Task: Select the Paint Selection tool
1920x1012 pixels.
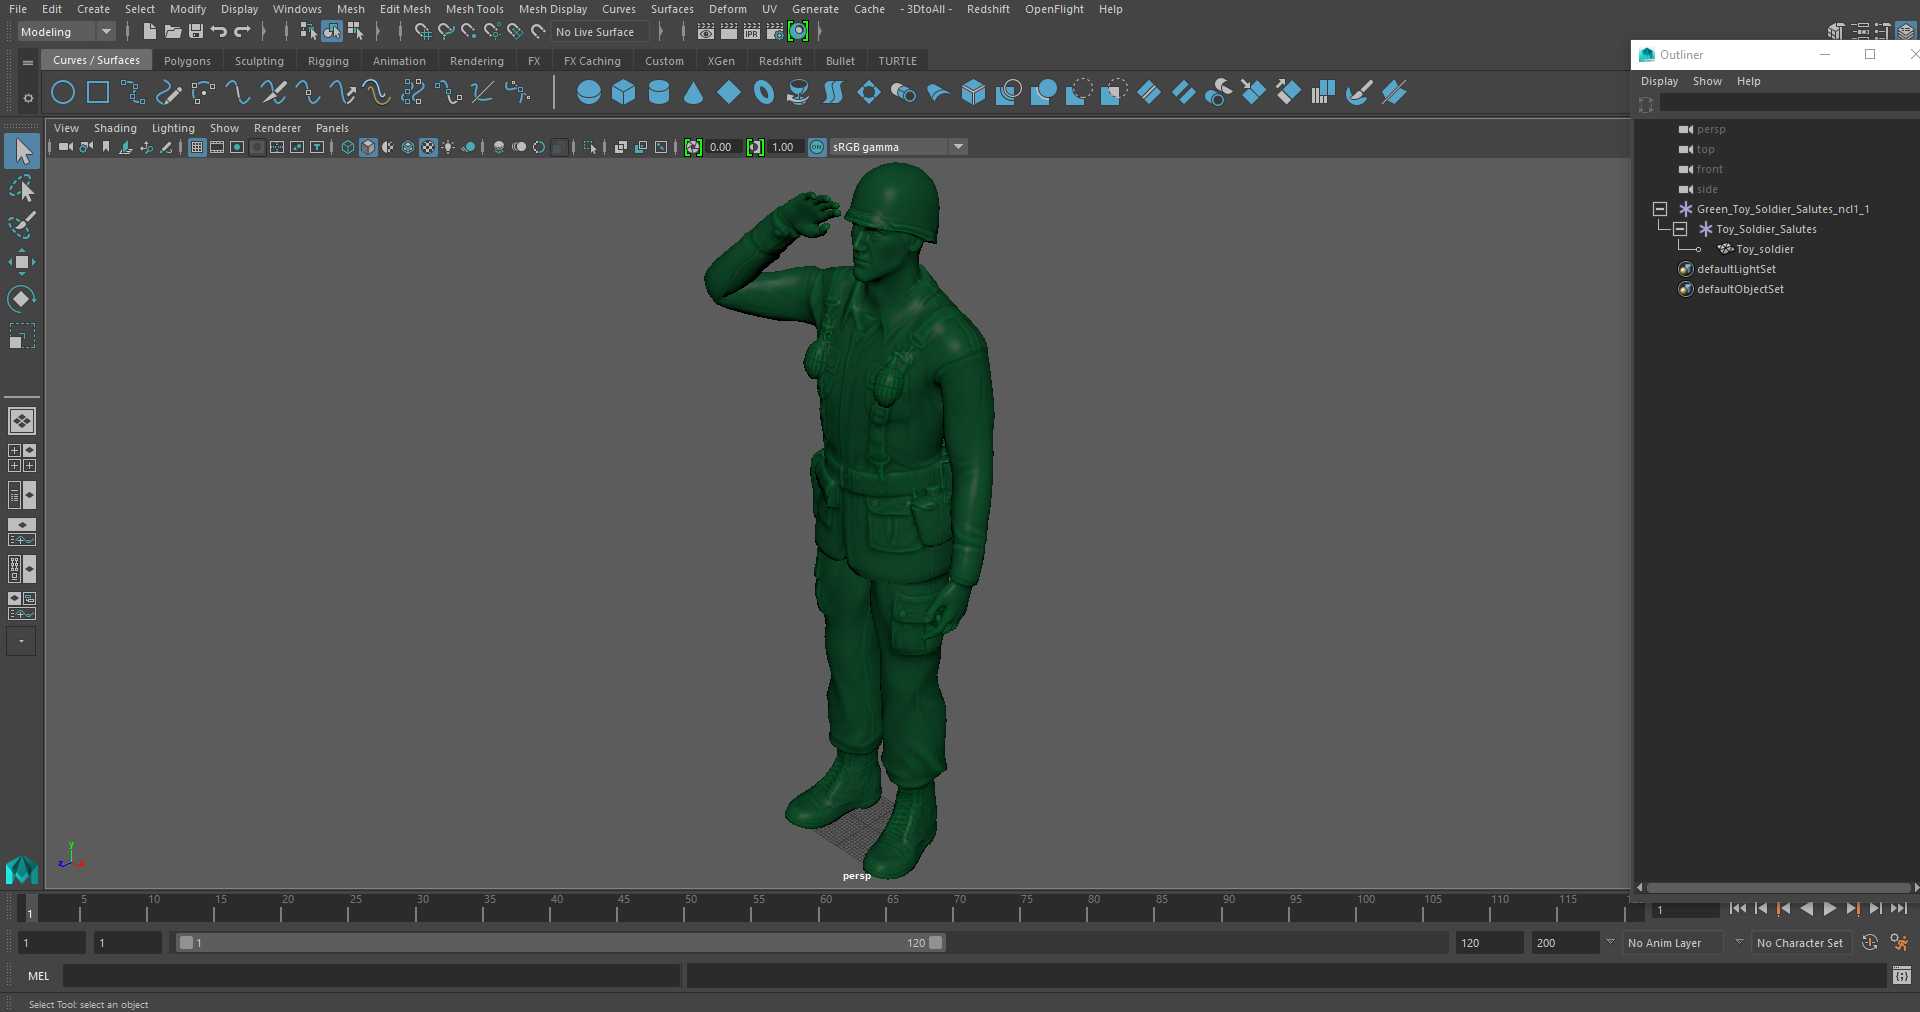Action: point(22,225)
